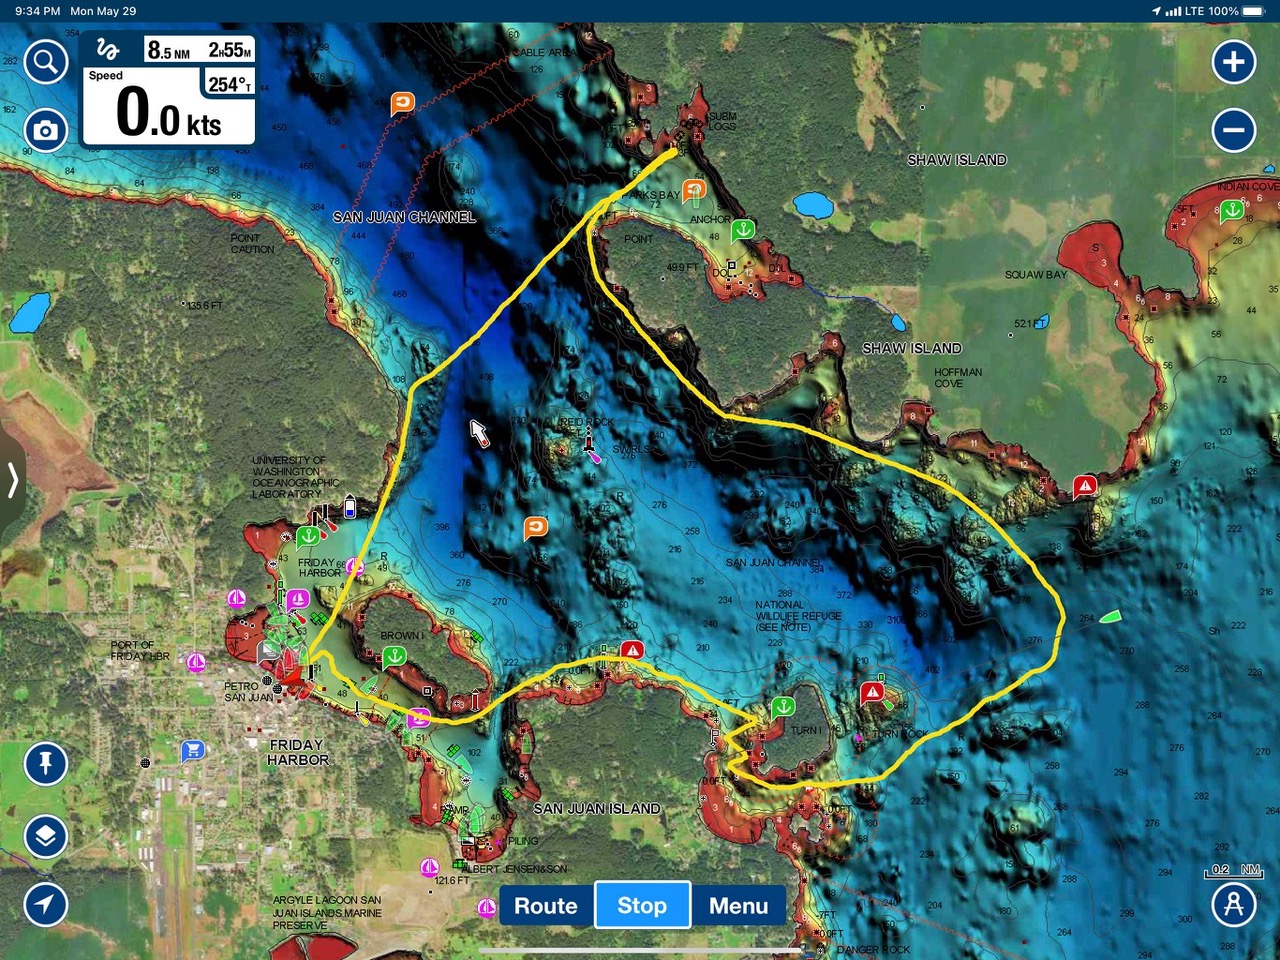Tap the pin marker button
The height and width of the screenshot is (960, 1280).
click(45, 764)
